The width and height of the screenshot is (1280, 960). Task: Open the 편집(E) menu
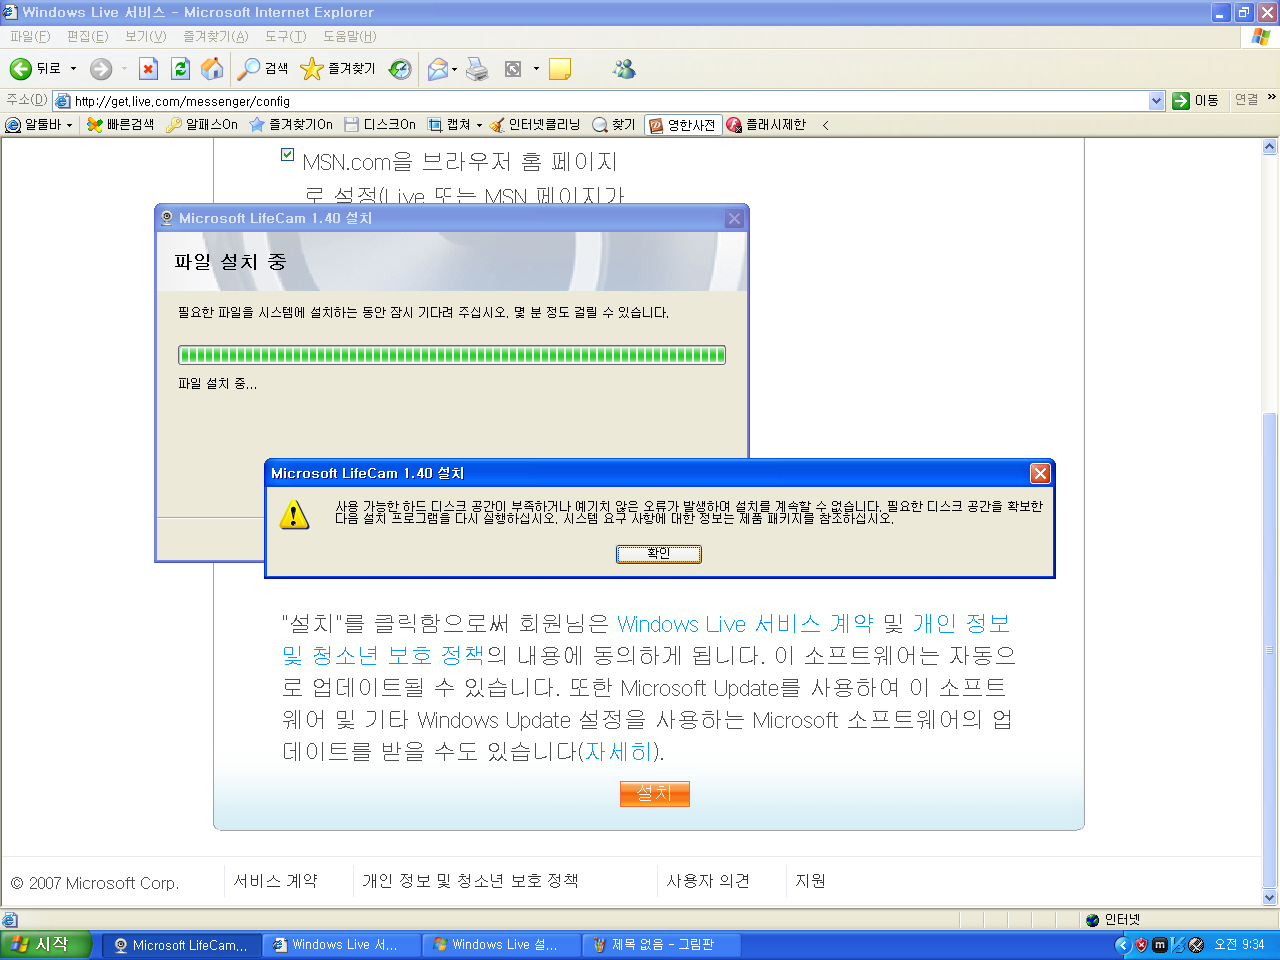pyautogui.click(x=87, y=36)
